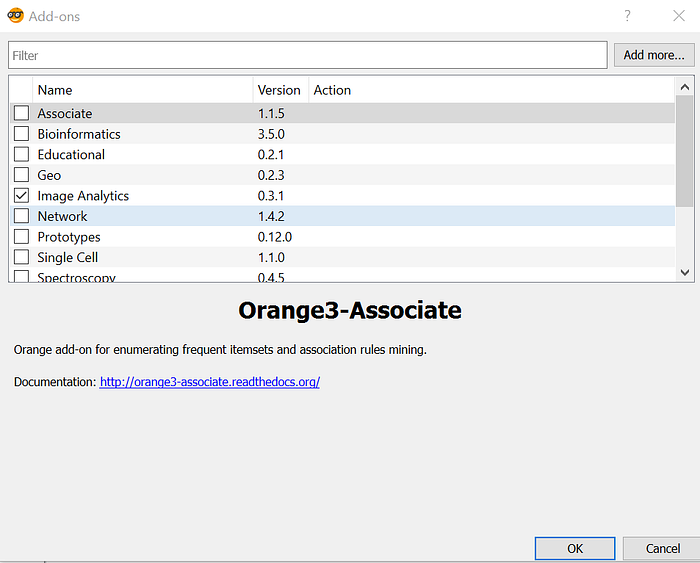Select the Image Analytics row name
Image resolution: width=700 pixels, height=563 pixels.
(83, 196)
